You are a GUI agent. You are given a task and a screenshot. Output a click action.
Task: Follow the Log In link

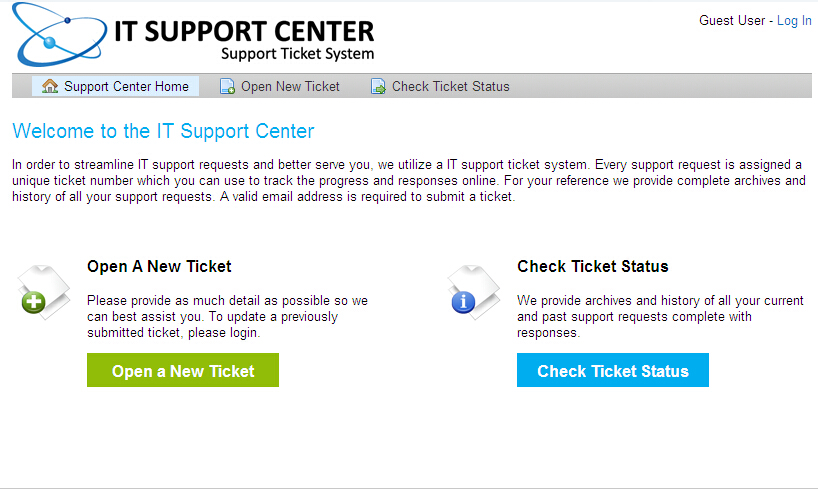click(794, 20)
